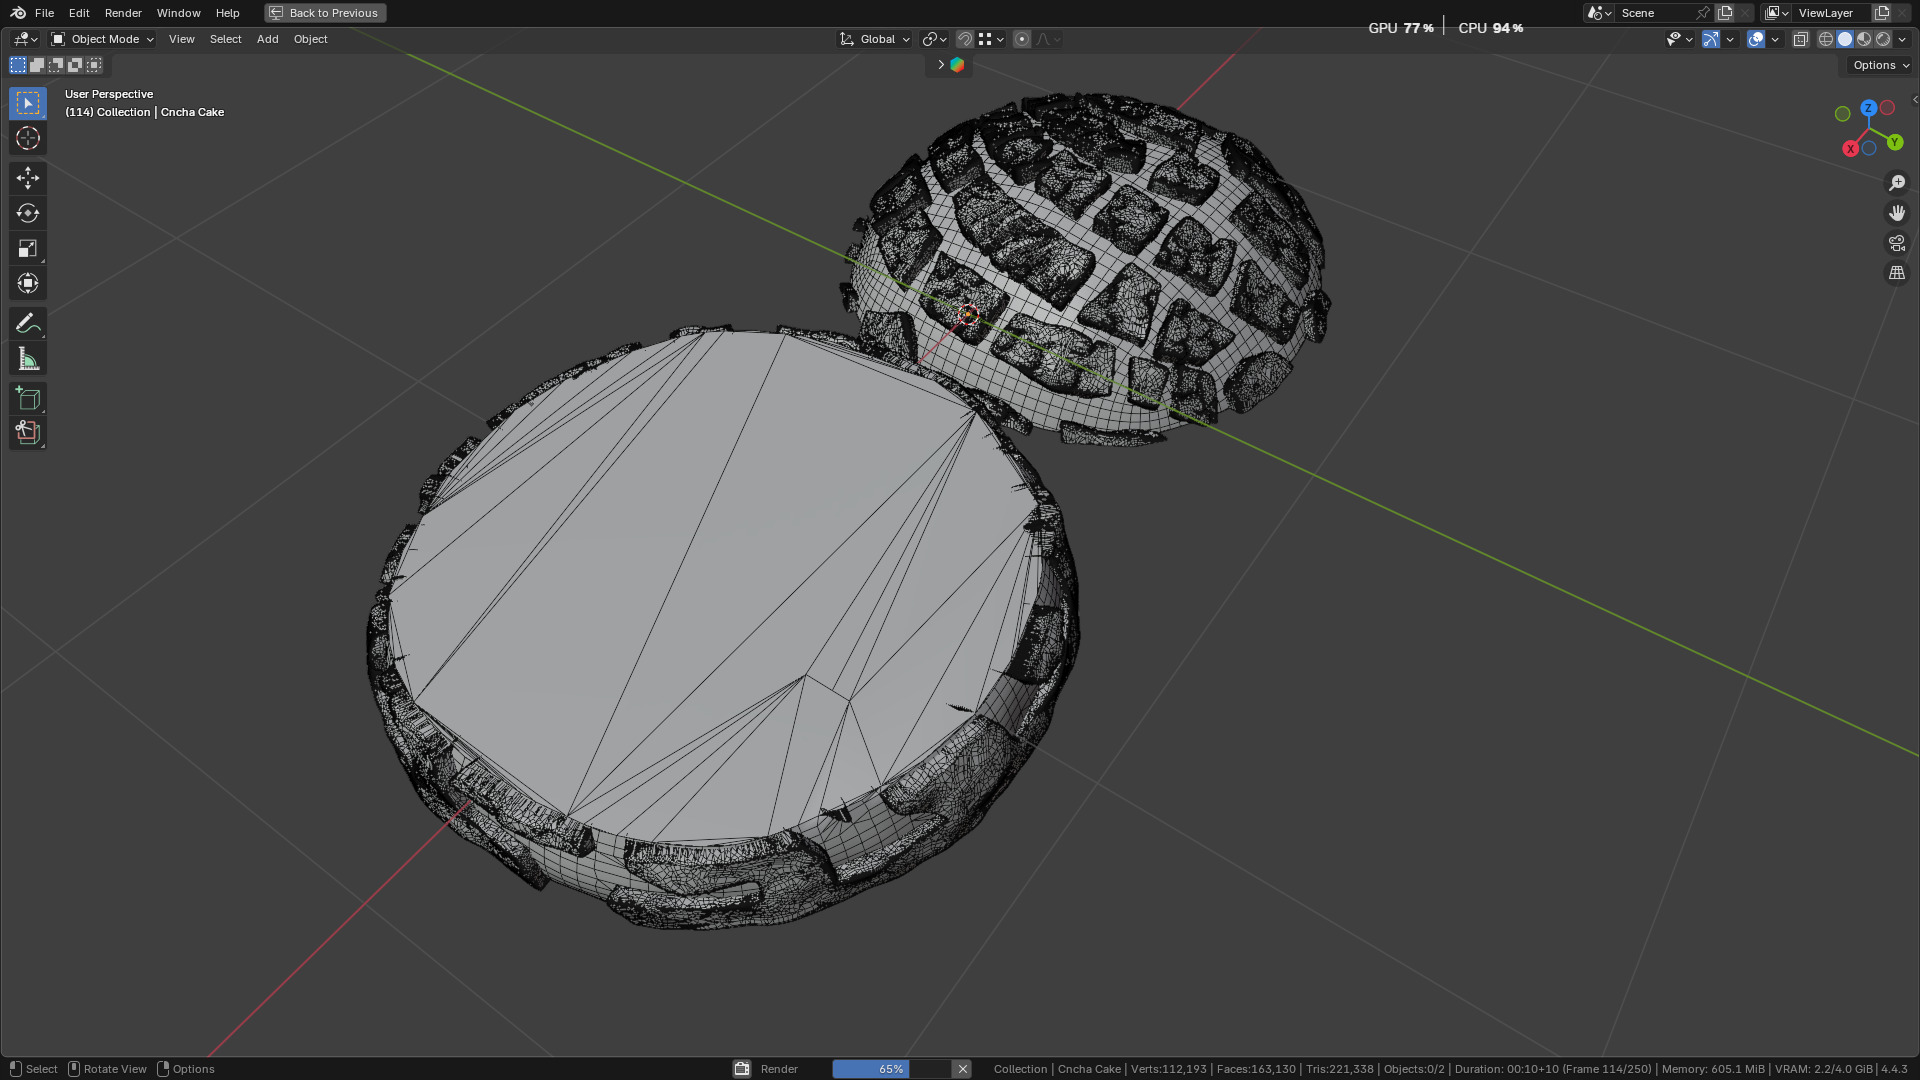
Task: Click the Back to Previous button
Action: [x=325, y=13]
